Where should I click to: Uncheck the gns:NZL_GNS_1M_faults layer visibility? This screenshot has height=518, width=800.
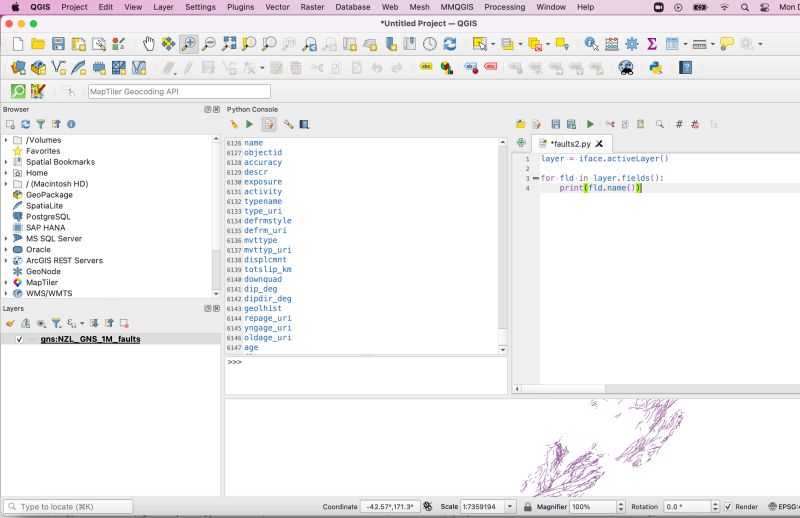19,339
